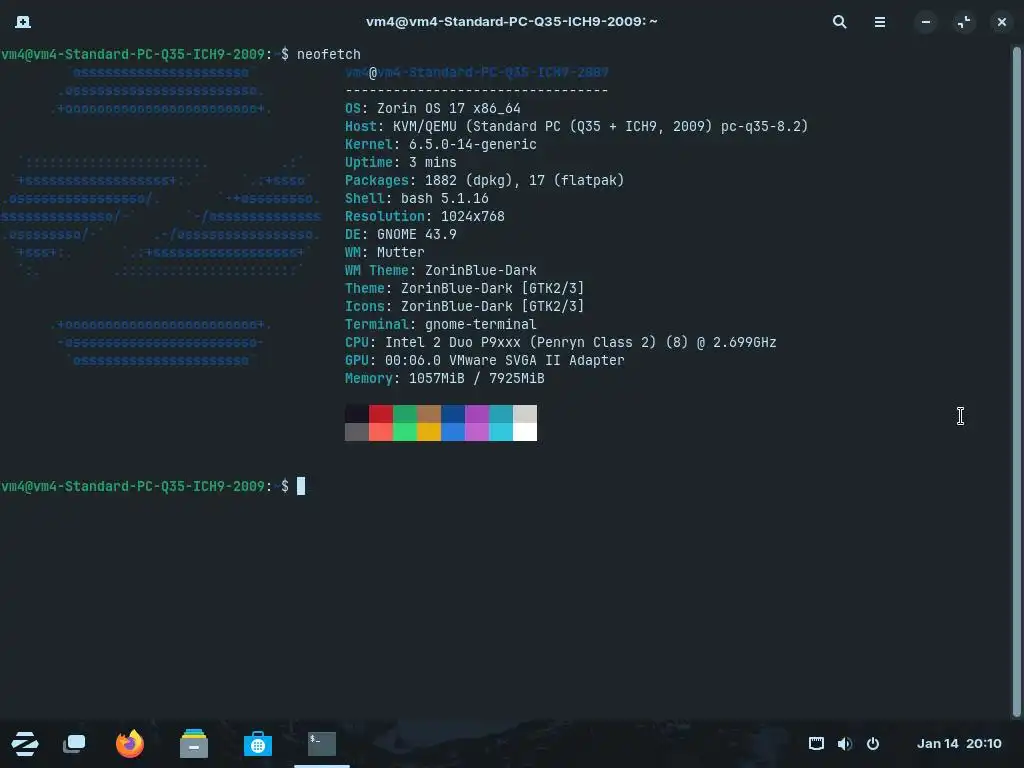Viewport: 1024px width, 768px height.
Task: Click the terminal window title text
Action: pyautogui.click(x=511, y=22)
